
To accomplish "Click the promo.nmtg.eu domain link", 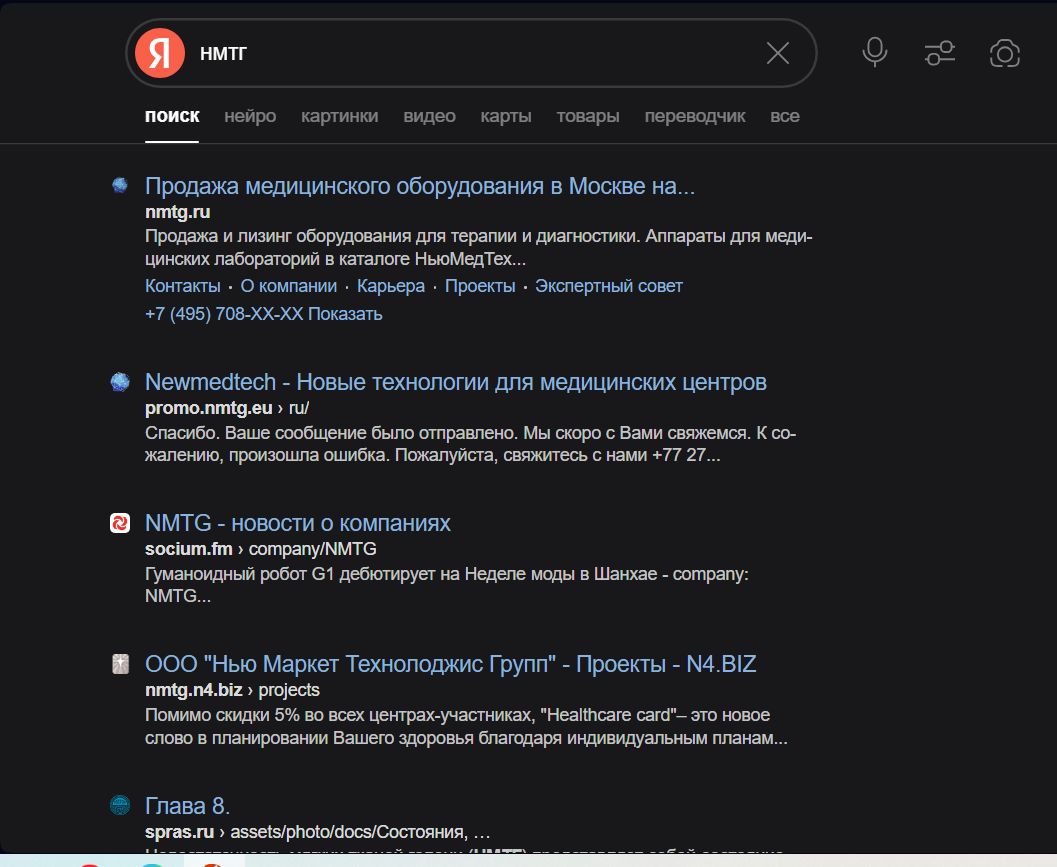I will (208, 408).
